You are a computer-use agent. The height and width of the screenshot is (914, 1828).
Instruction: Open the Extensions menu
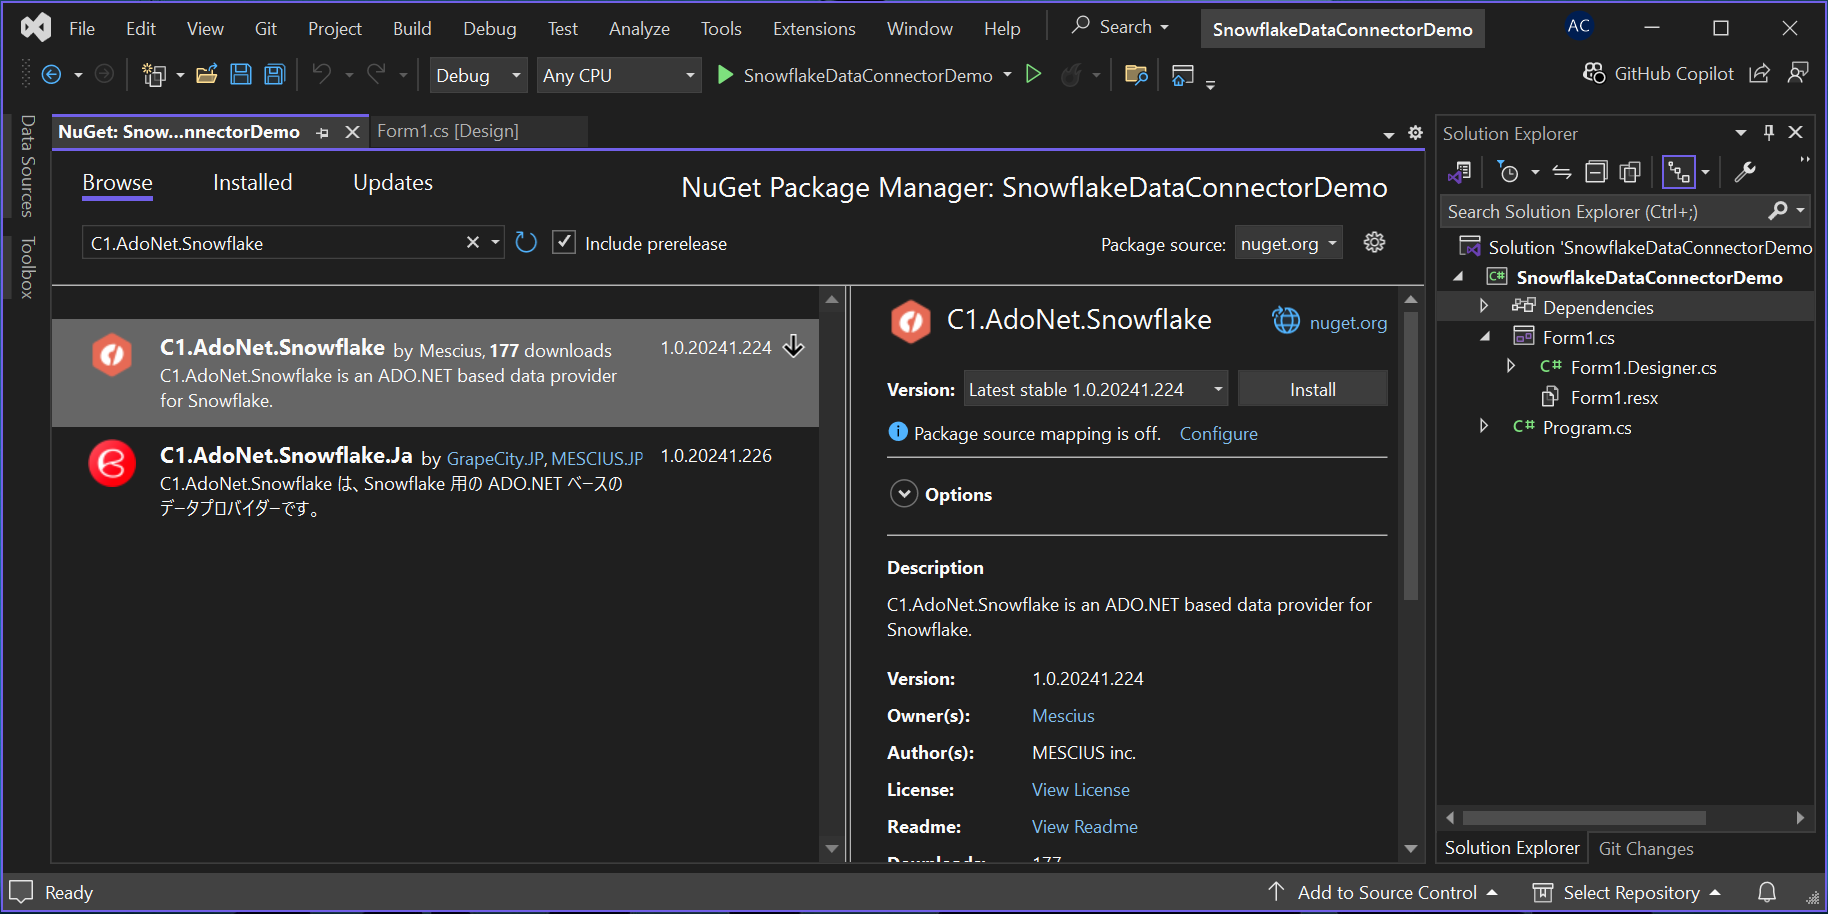tap(814, 28)
